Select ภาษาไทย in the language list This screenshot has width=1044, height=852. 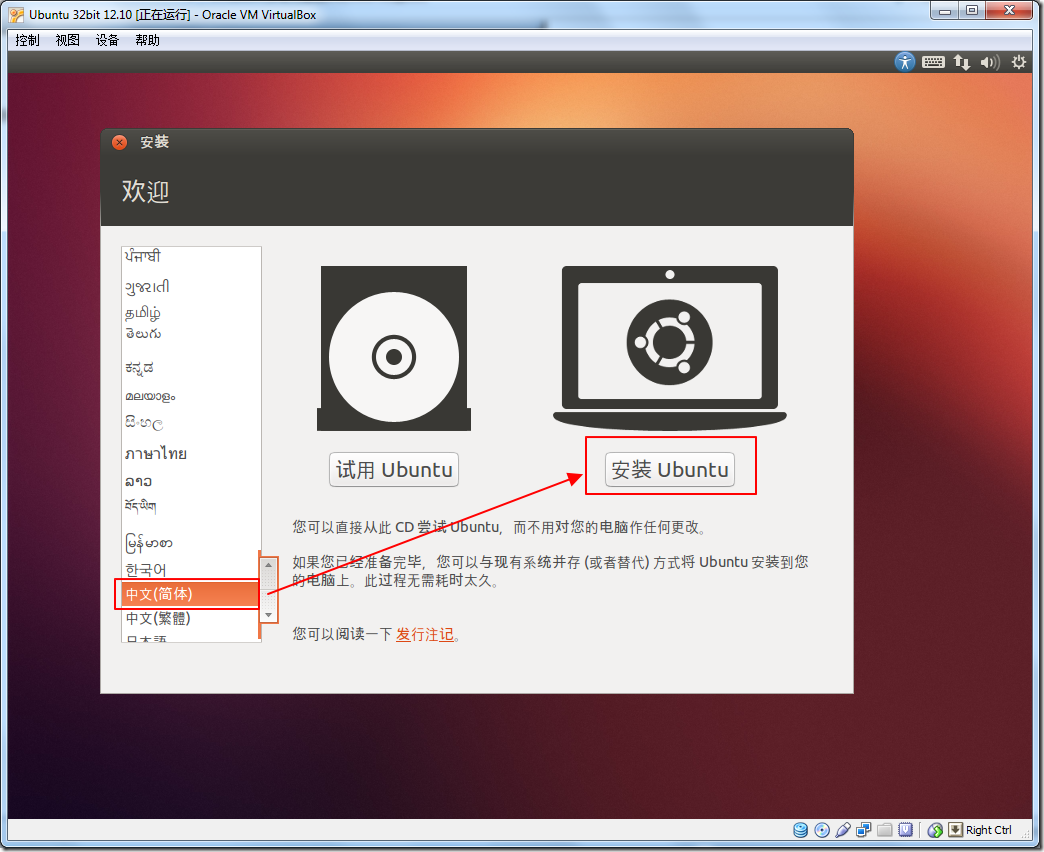coord(190,453)
